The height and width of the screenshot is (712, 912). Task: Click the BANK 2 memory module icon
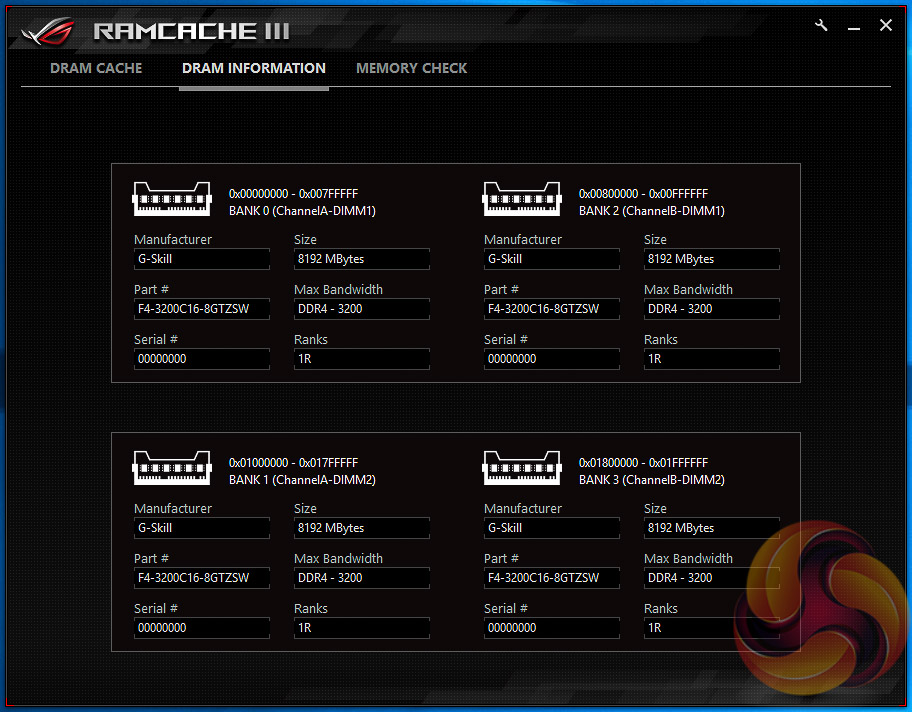coord(522,200)
